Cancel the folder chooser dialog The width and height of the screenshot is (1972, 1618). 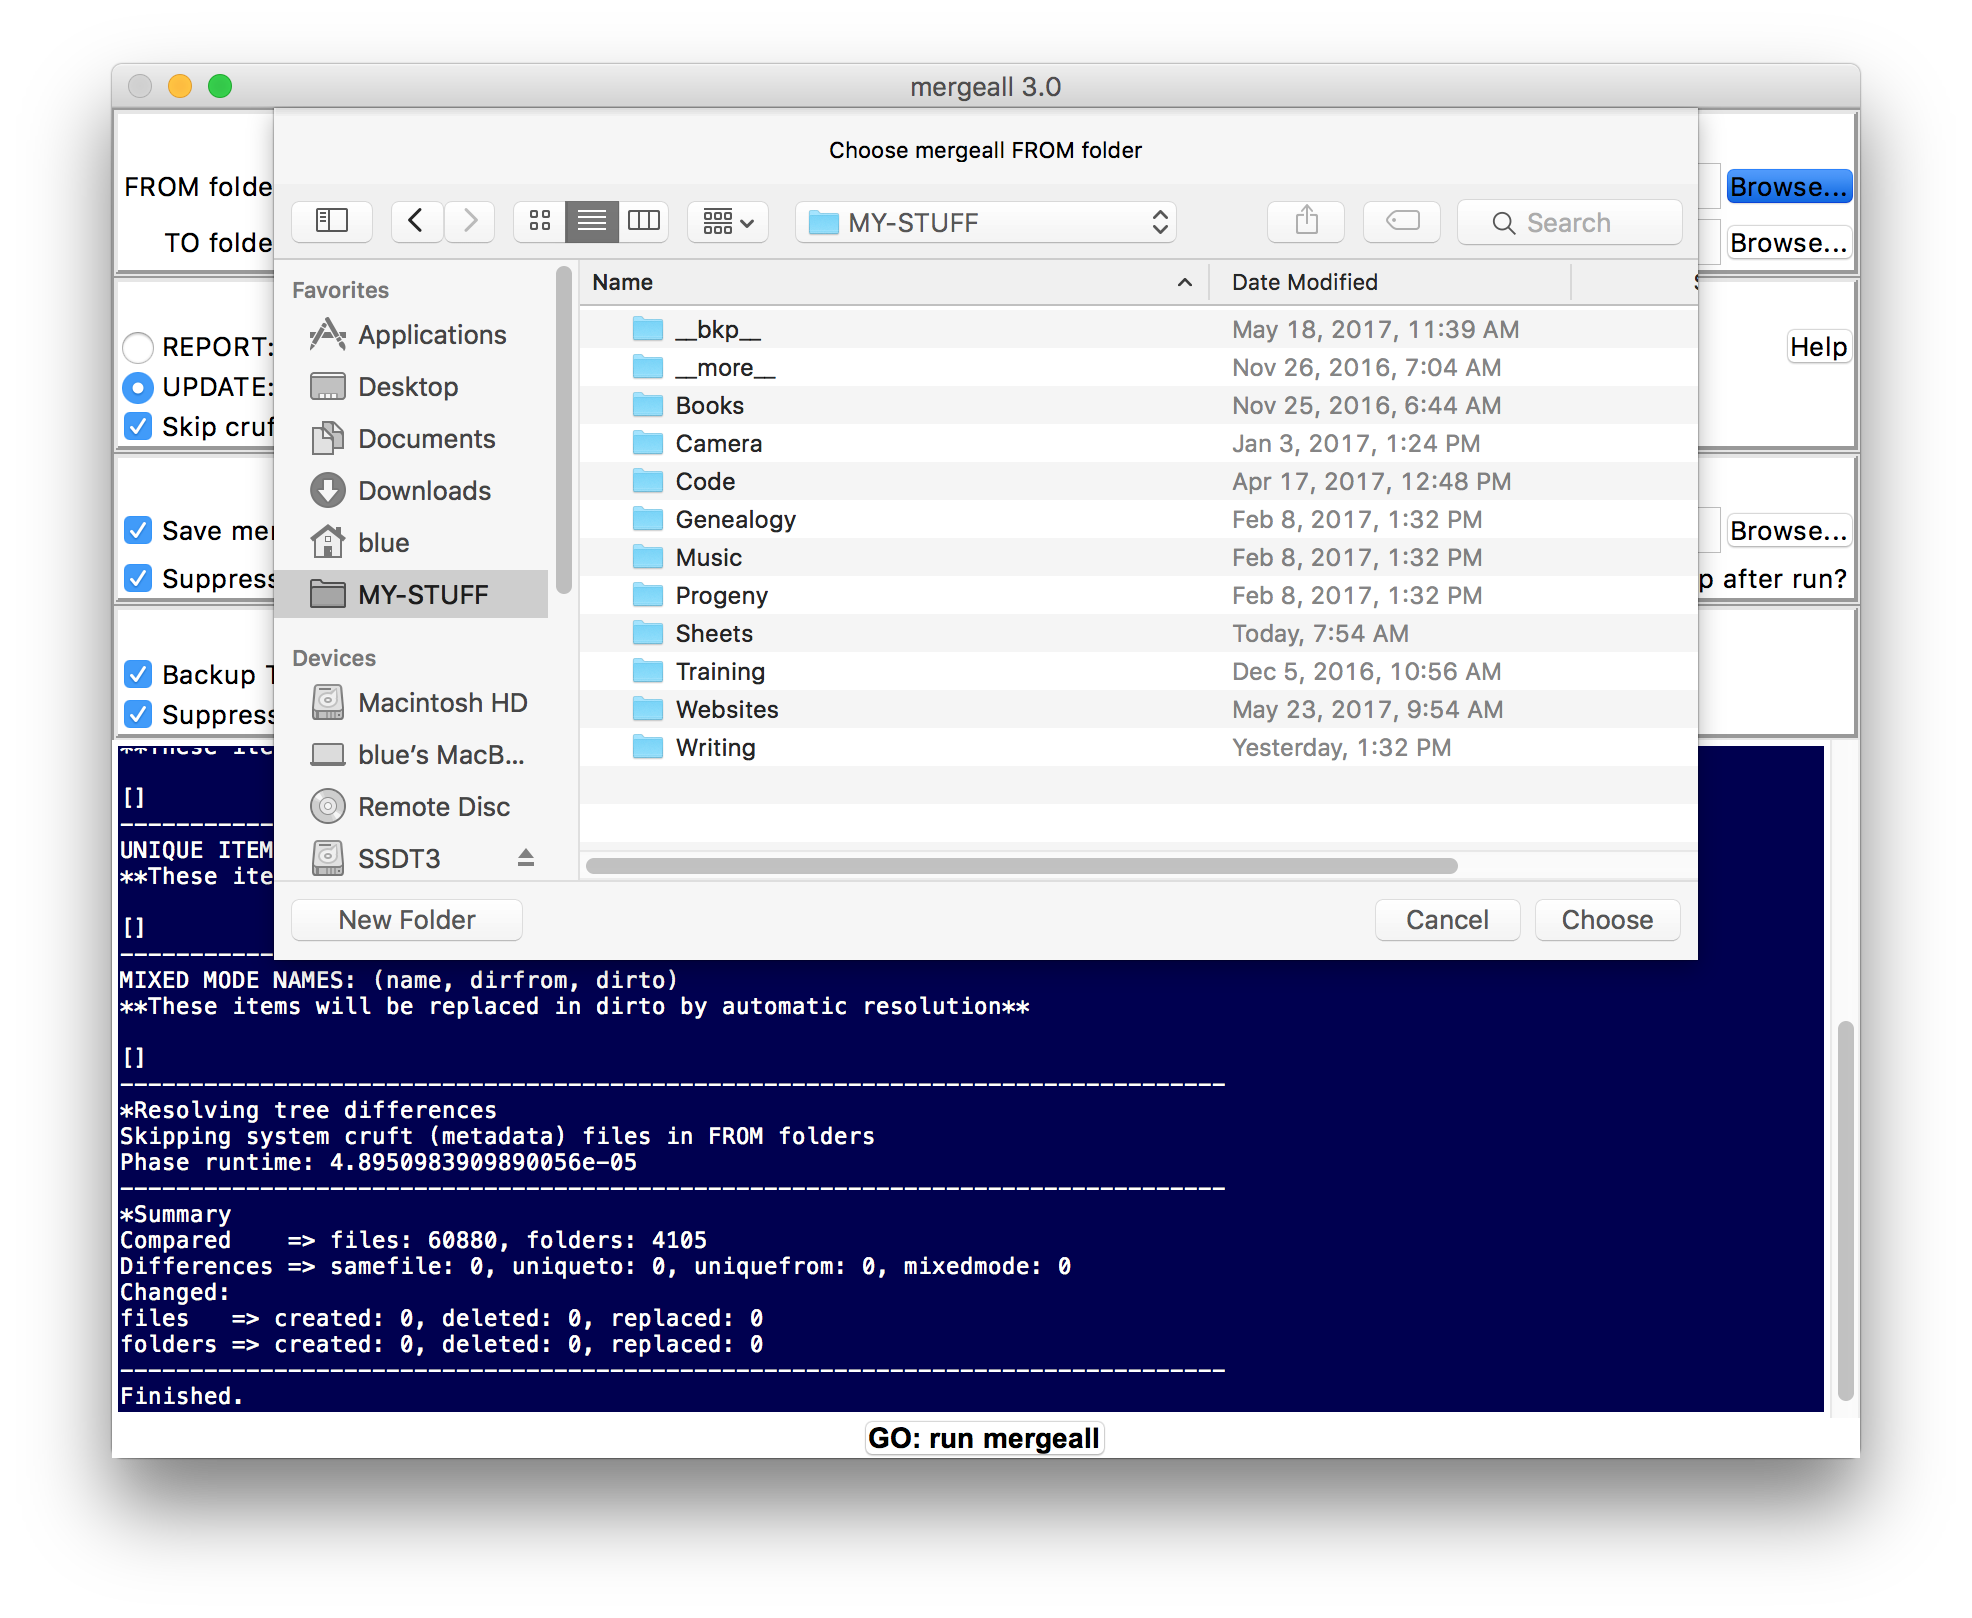coord(1447,920)
